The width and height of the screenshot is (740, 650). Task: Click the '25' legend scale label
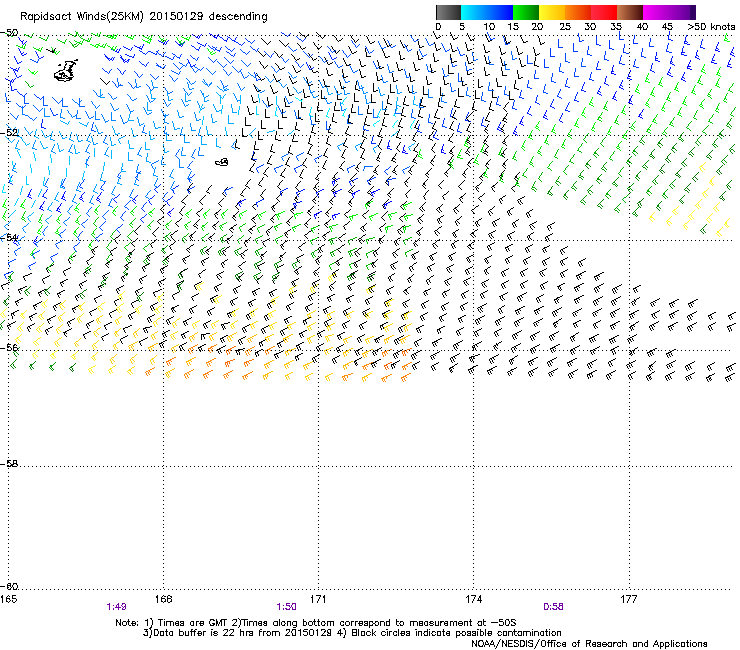point(565,27)
